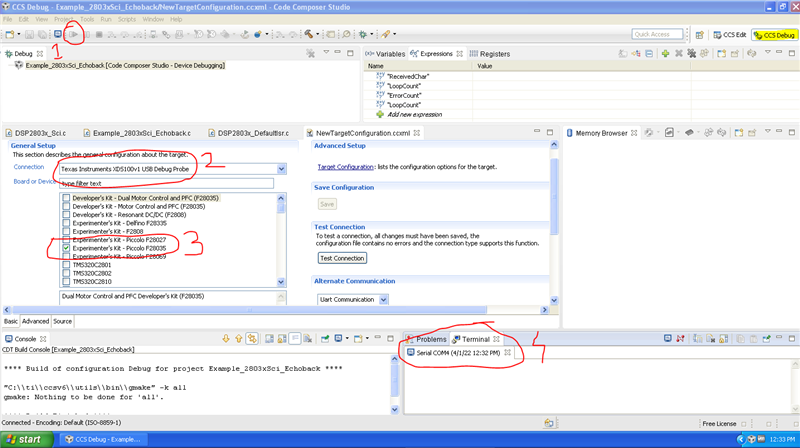800x448 pixels.
Task: Click the Open Perspective icon
Action: click(x=699, y=35)
